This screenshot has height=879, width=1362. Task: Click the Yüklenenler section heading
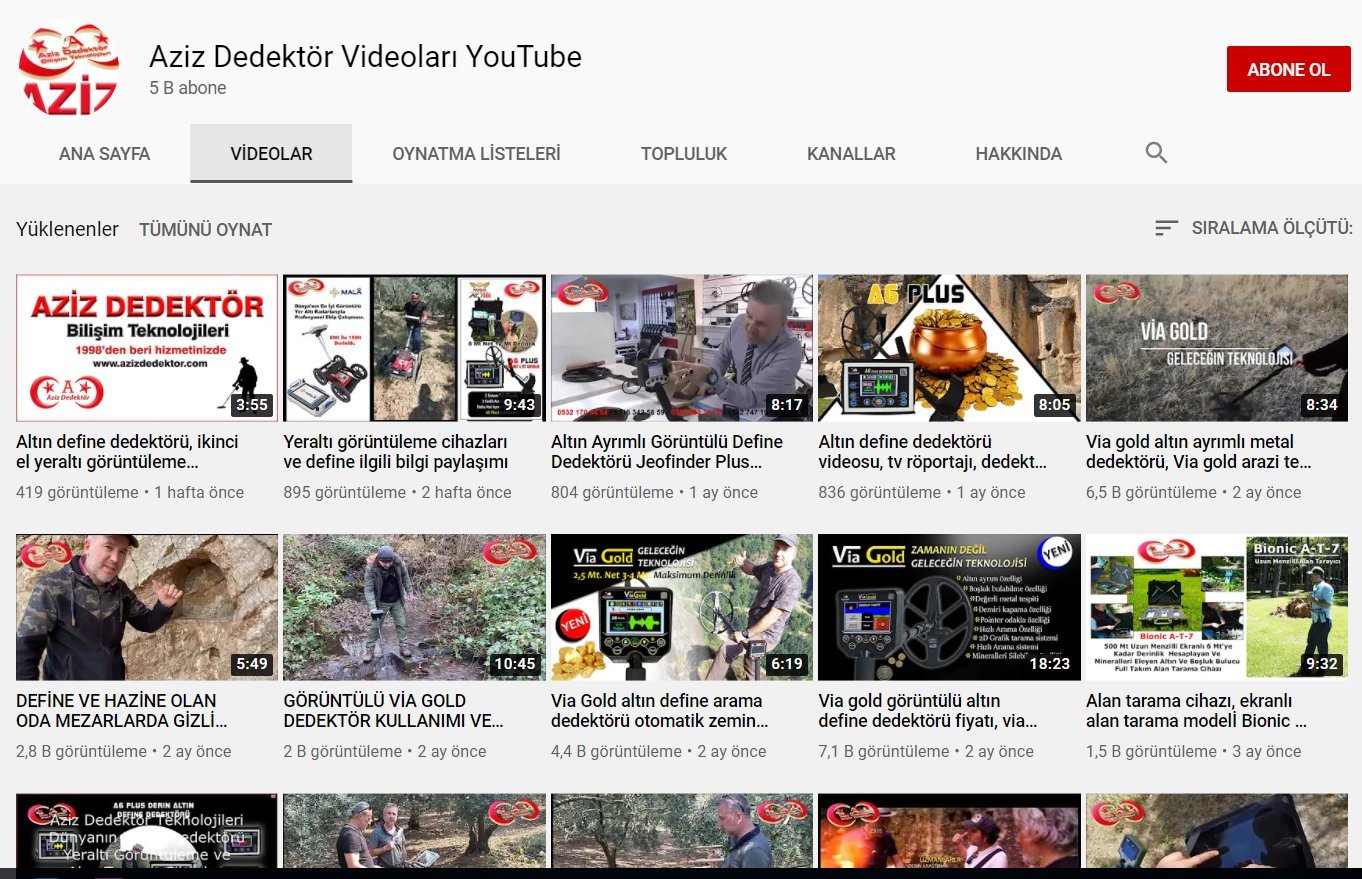(x=67, y=229)
